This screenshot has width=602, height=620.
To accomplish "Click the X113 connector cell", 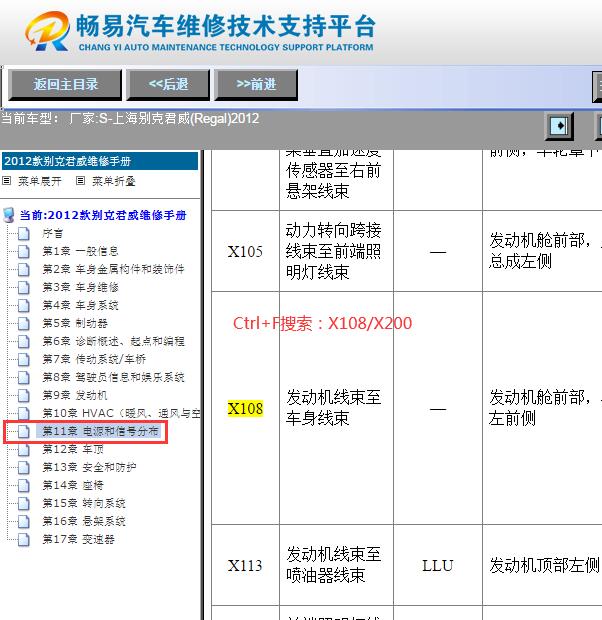I will tap(245, 565).
